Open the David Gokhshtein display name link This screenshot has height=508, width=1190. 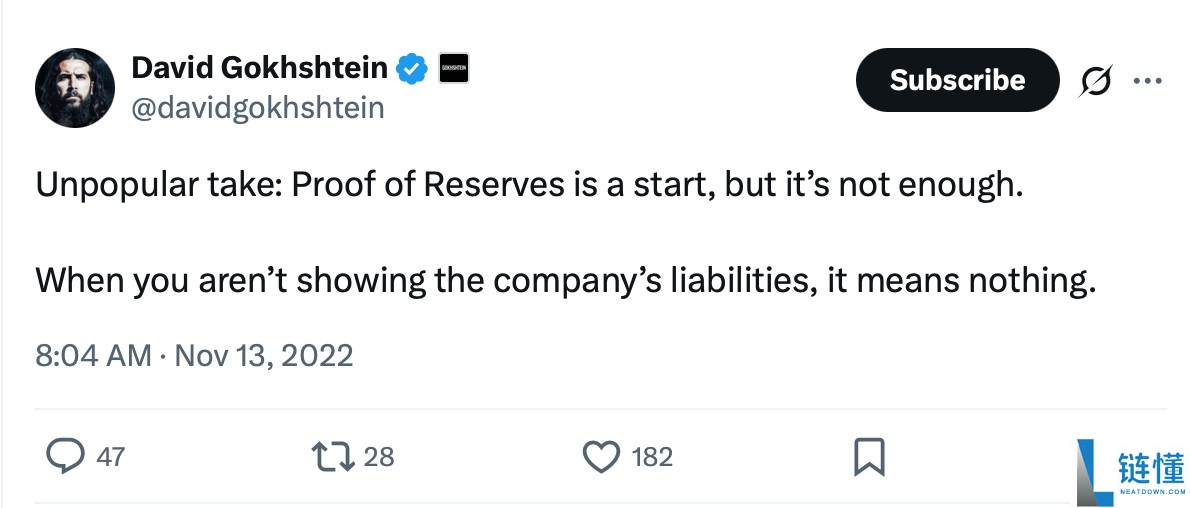coord(260,68)
